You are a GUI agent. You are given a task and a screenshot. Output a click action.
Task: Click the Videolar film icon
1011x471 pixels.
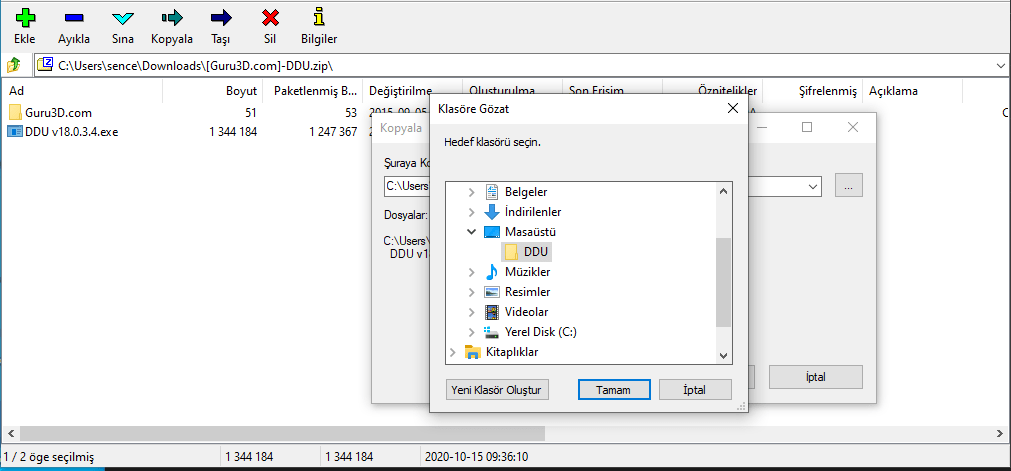tap(492, 312)
